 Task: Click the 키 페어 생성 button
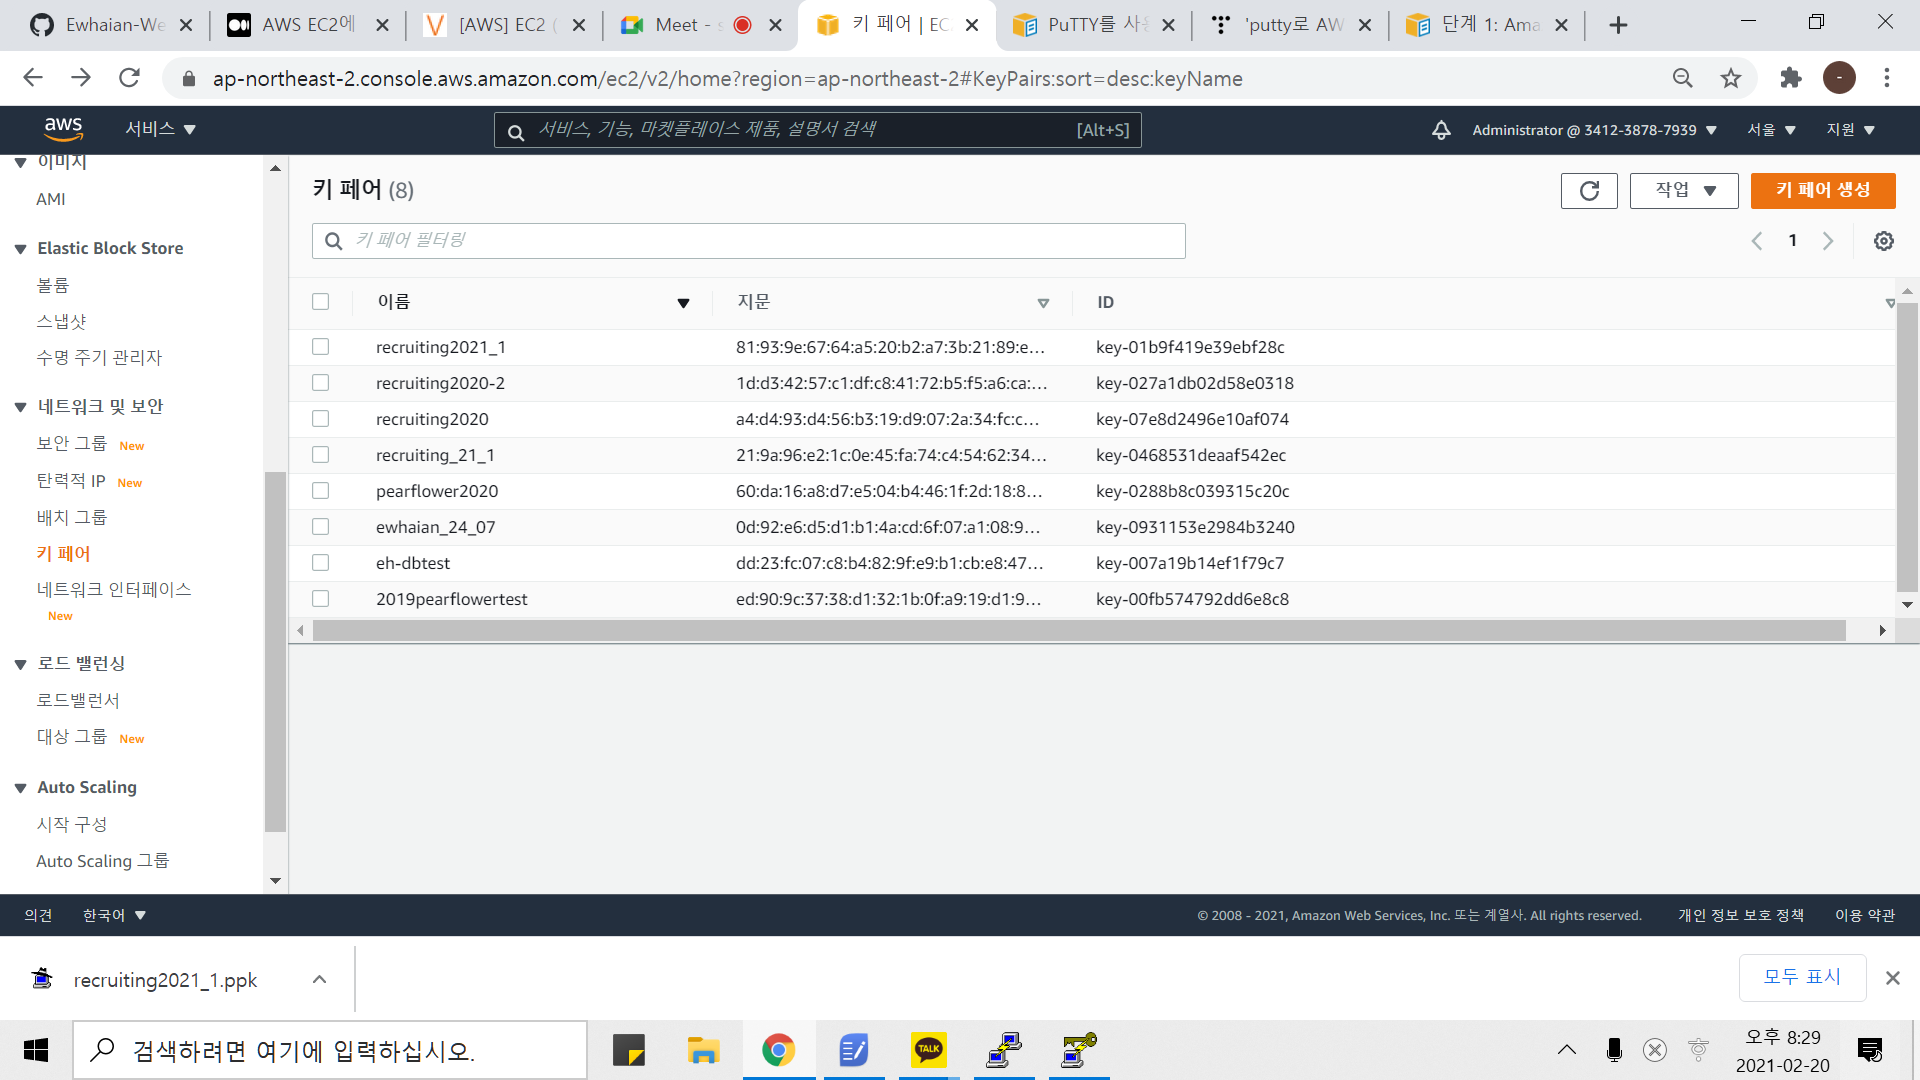point(1822,190)
